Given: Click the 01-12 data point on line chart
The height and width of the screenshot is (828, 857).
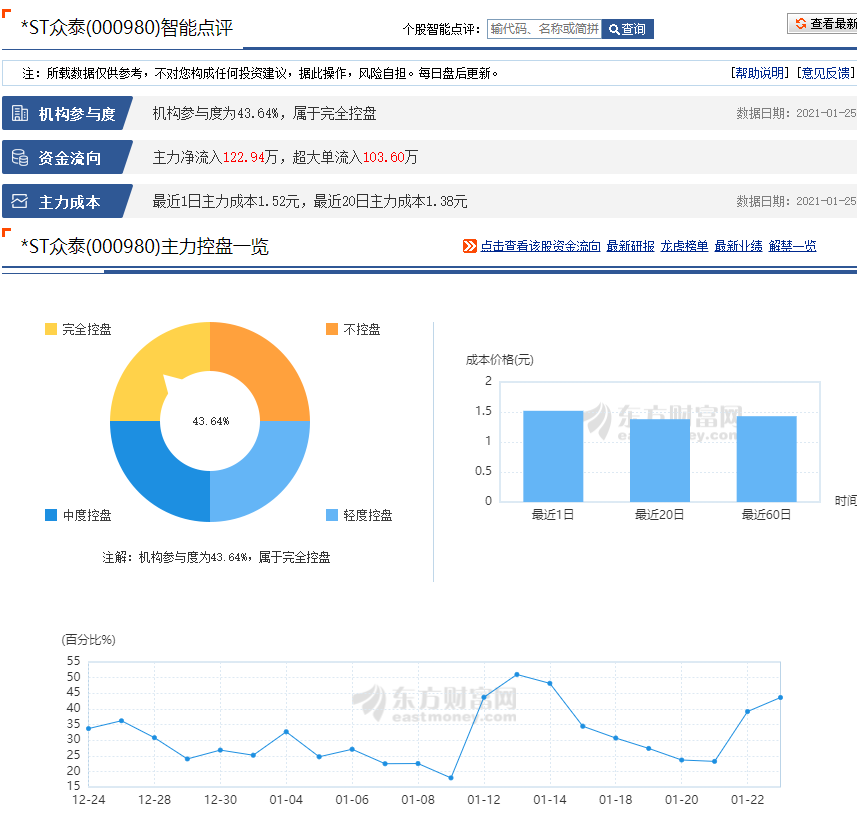Looking at the screenshot, I should 484,697.
